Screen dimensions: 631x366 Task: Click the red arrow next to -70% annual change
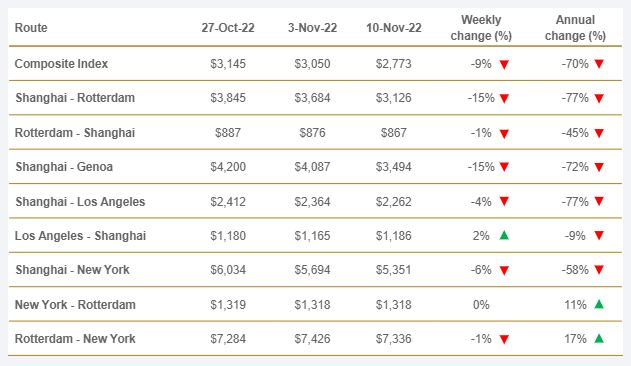click(599, 64)
